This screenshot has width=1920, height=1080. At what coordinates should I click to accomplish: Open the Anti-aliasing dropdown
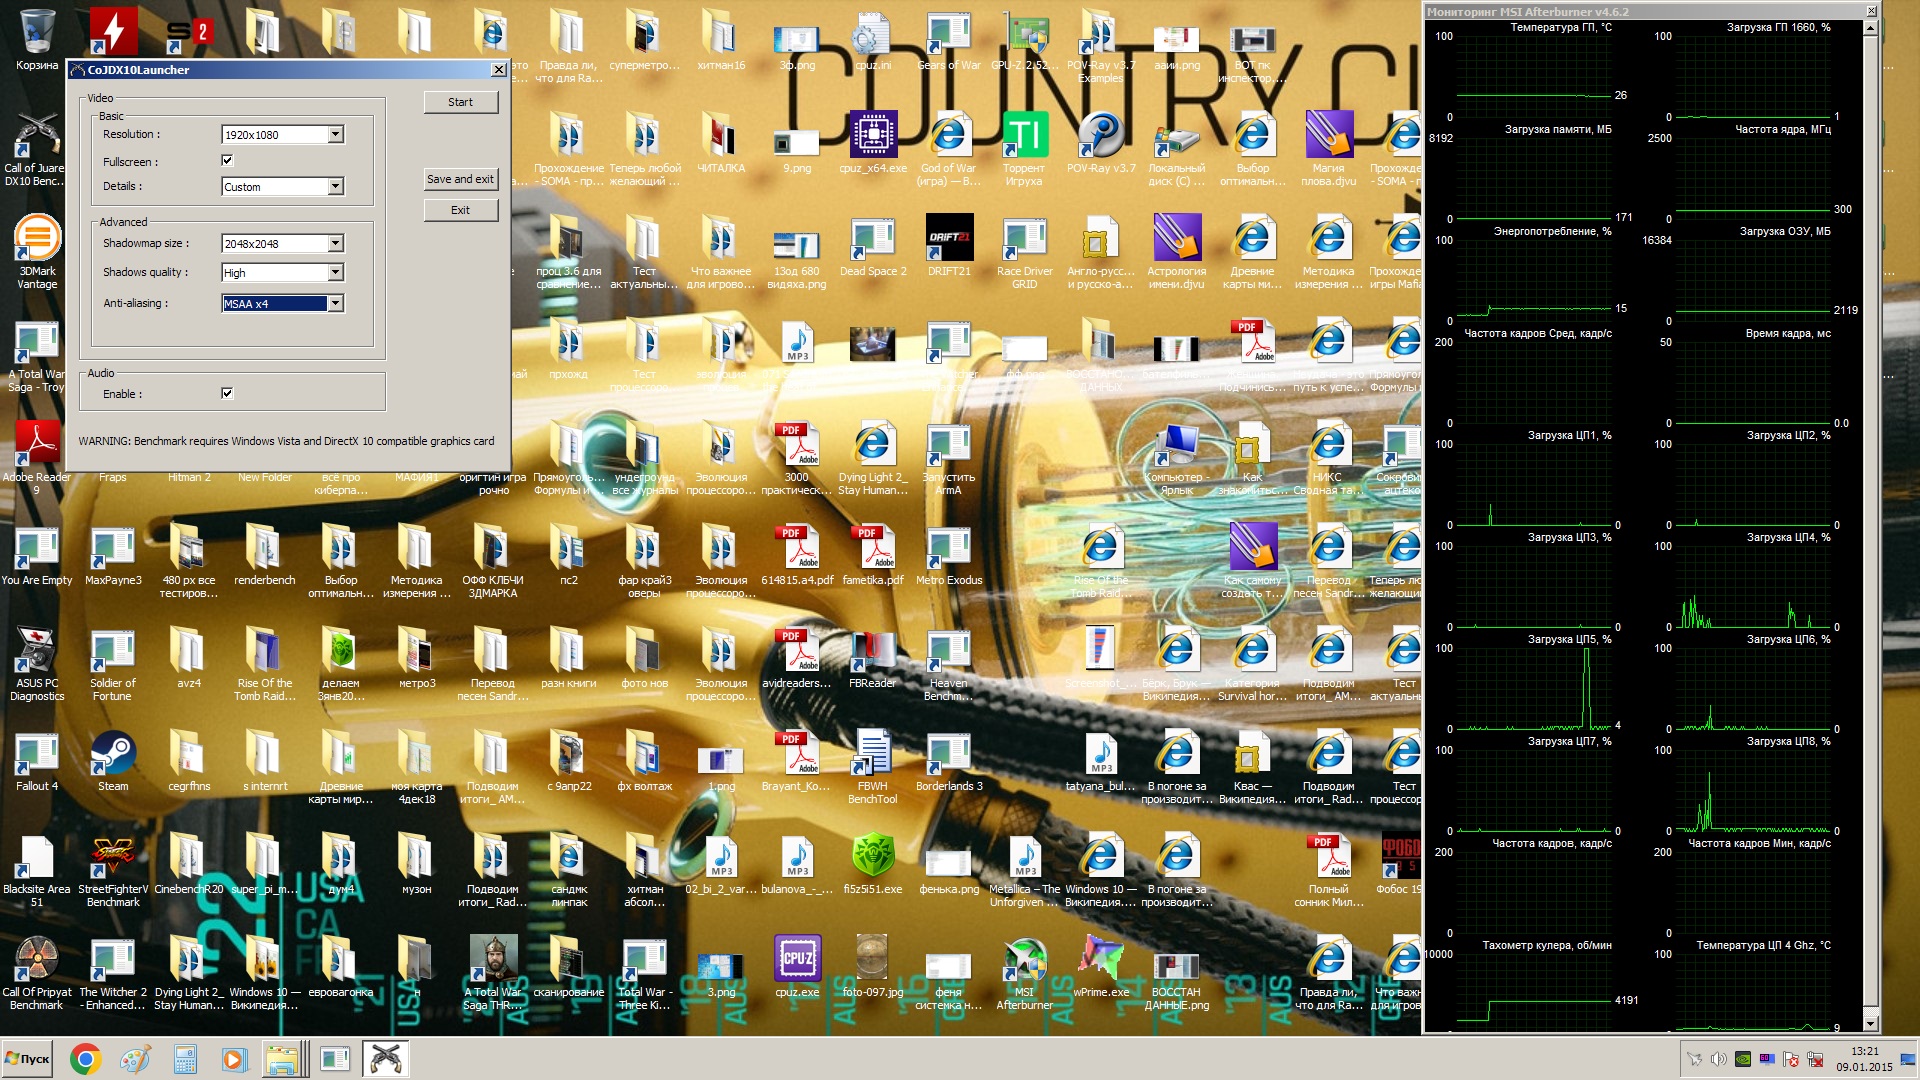coord(336,304)
